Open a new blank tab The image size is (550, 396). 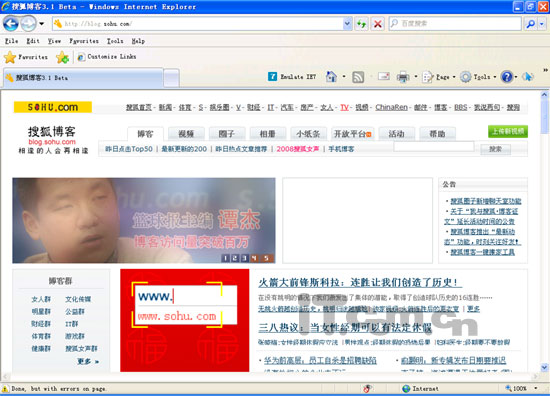[172, 78]
